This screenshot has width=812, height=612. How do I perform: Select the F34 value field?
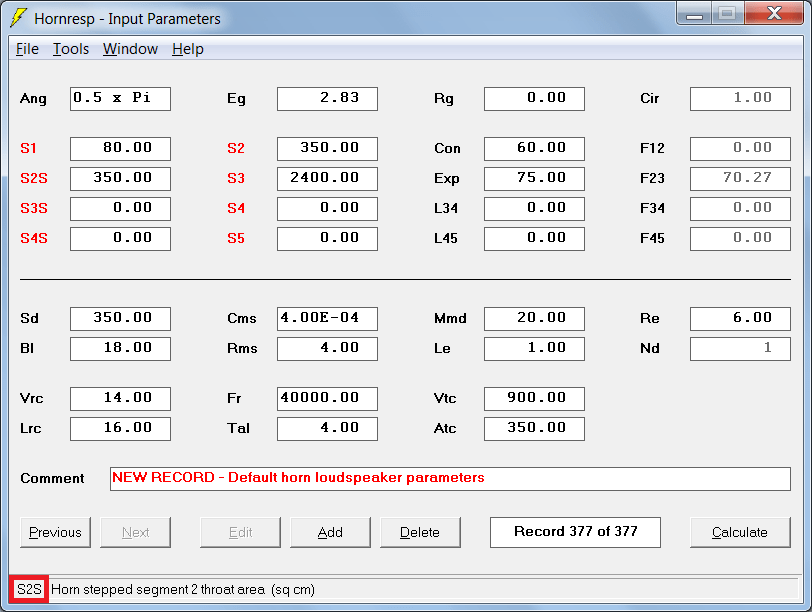click(x=741, y=209)
